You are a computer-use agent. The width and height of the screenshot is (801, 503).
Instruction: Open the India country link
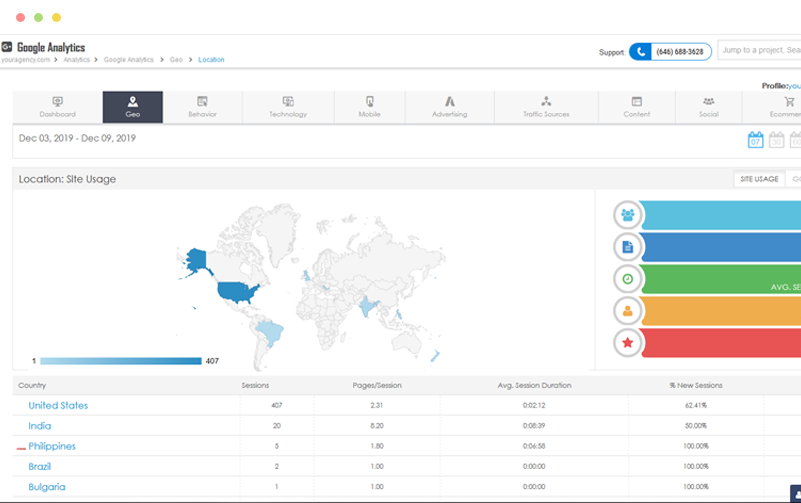[40, 426]
